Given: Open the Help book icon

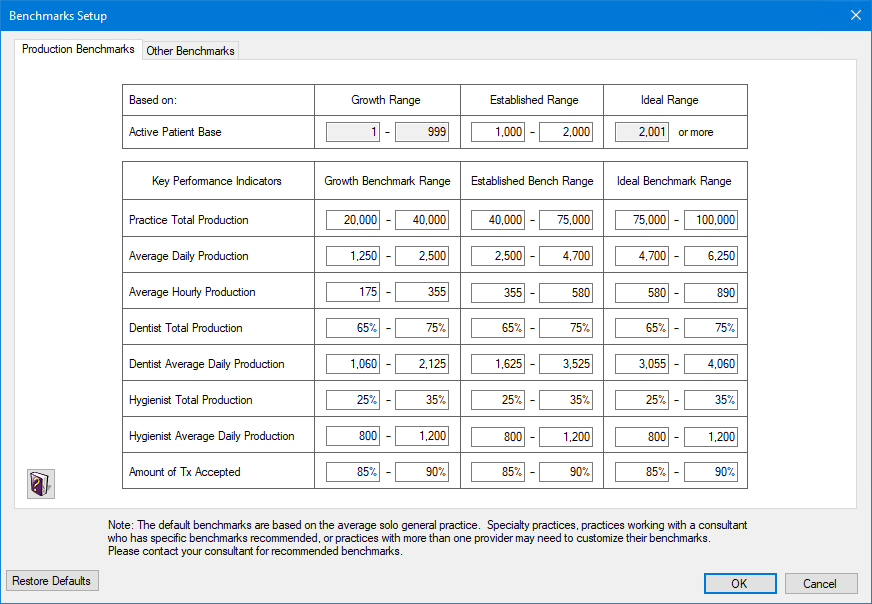Looking at the screenshot, I should click(x=40, y=483).
